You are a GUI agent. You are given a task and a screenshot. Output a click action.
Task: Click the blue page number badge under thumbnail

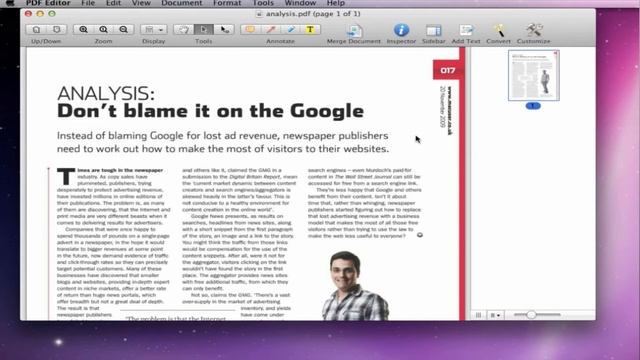point(533,106)
